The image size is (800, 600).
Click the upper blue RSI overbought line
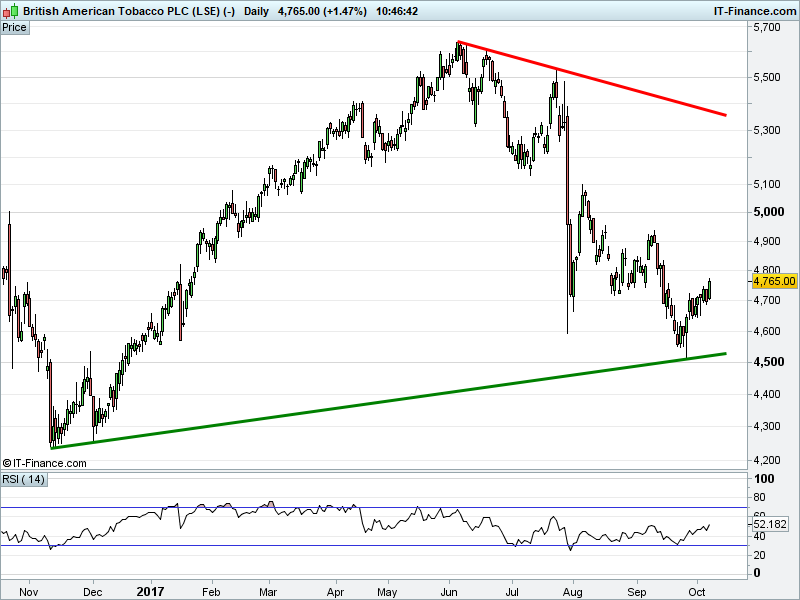374,508
